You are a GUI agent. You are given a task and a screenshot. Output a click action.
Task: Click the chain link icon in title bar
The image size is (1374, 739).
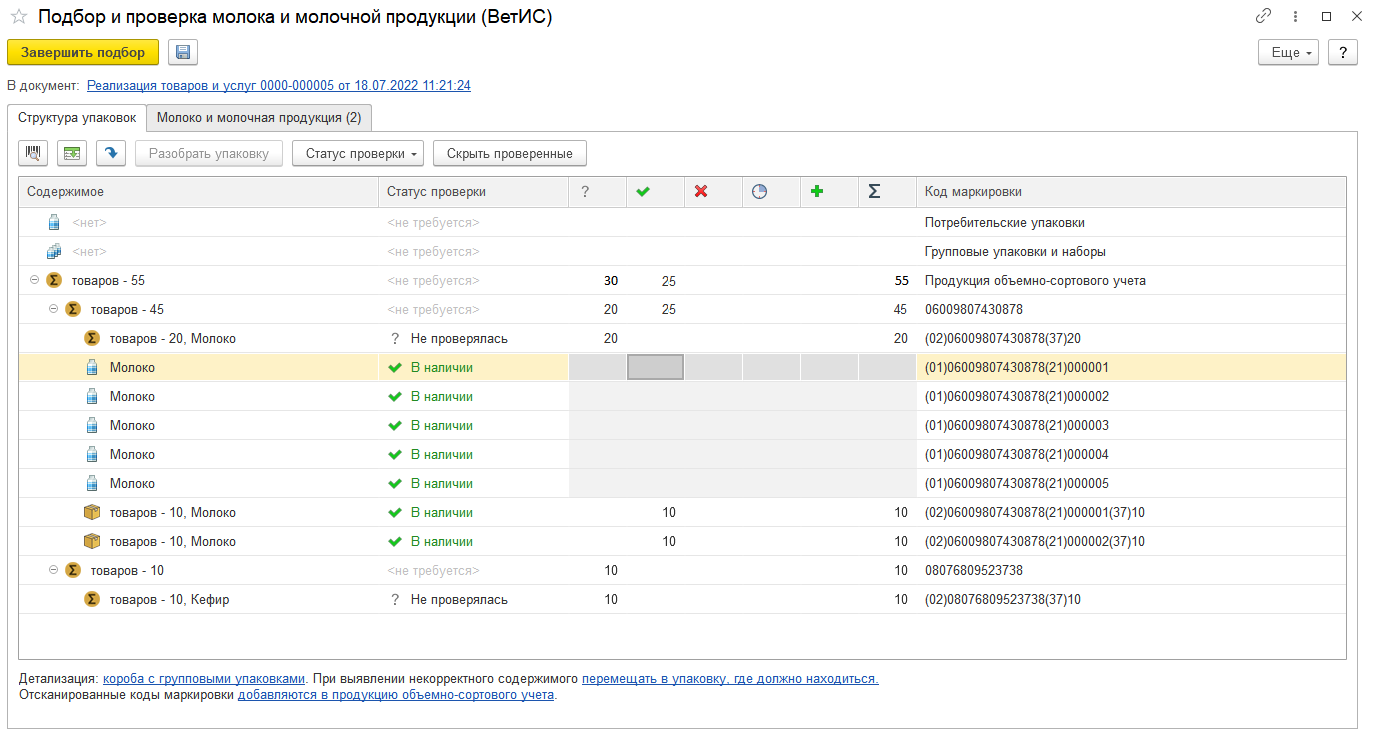(x=1263, y=16)
